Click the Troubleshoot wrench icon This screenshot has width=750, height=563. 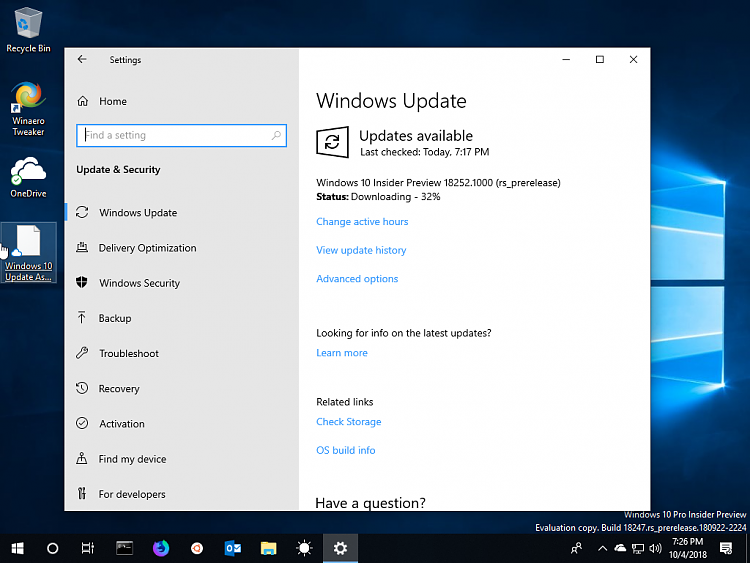[82, 353]
